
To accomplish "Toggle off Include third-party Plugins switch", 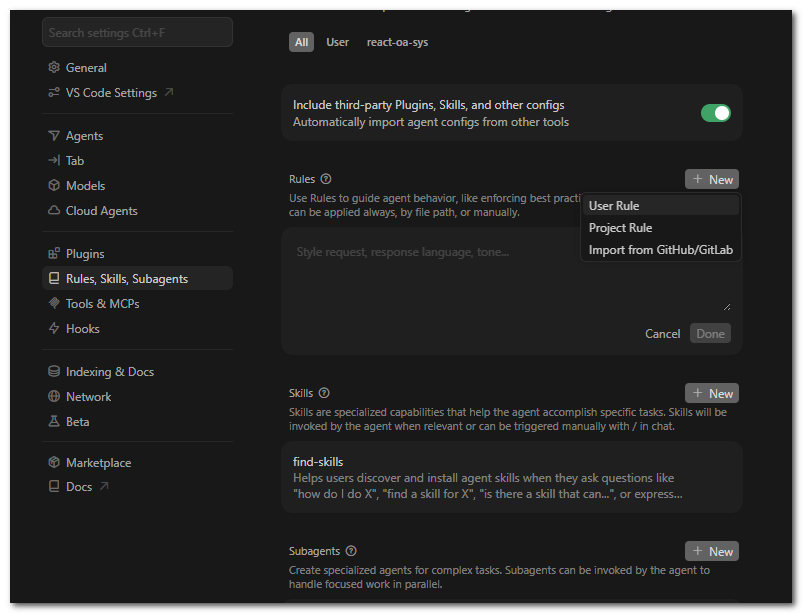I will [x=715, y=113].
